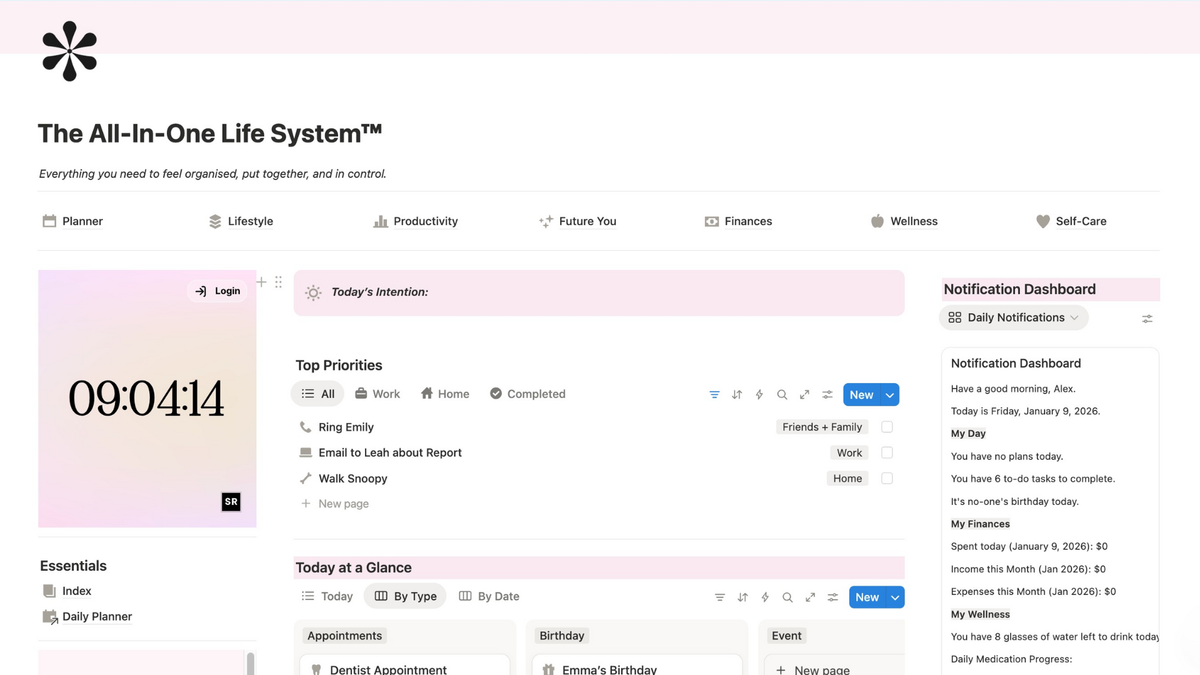Viewport: 1200px width, 675px height.
Task: Click the search icon in Top Priorities
Action: click(x=782, y=395)
